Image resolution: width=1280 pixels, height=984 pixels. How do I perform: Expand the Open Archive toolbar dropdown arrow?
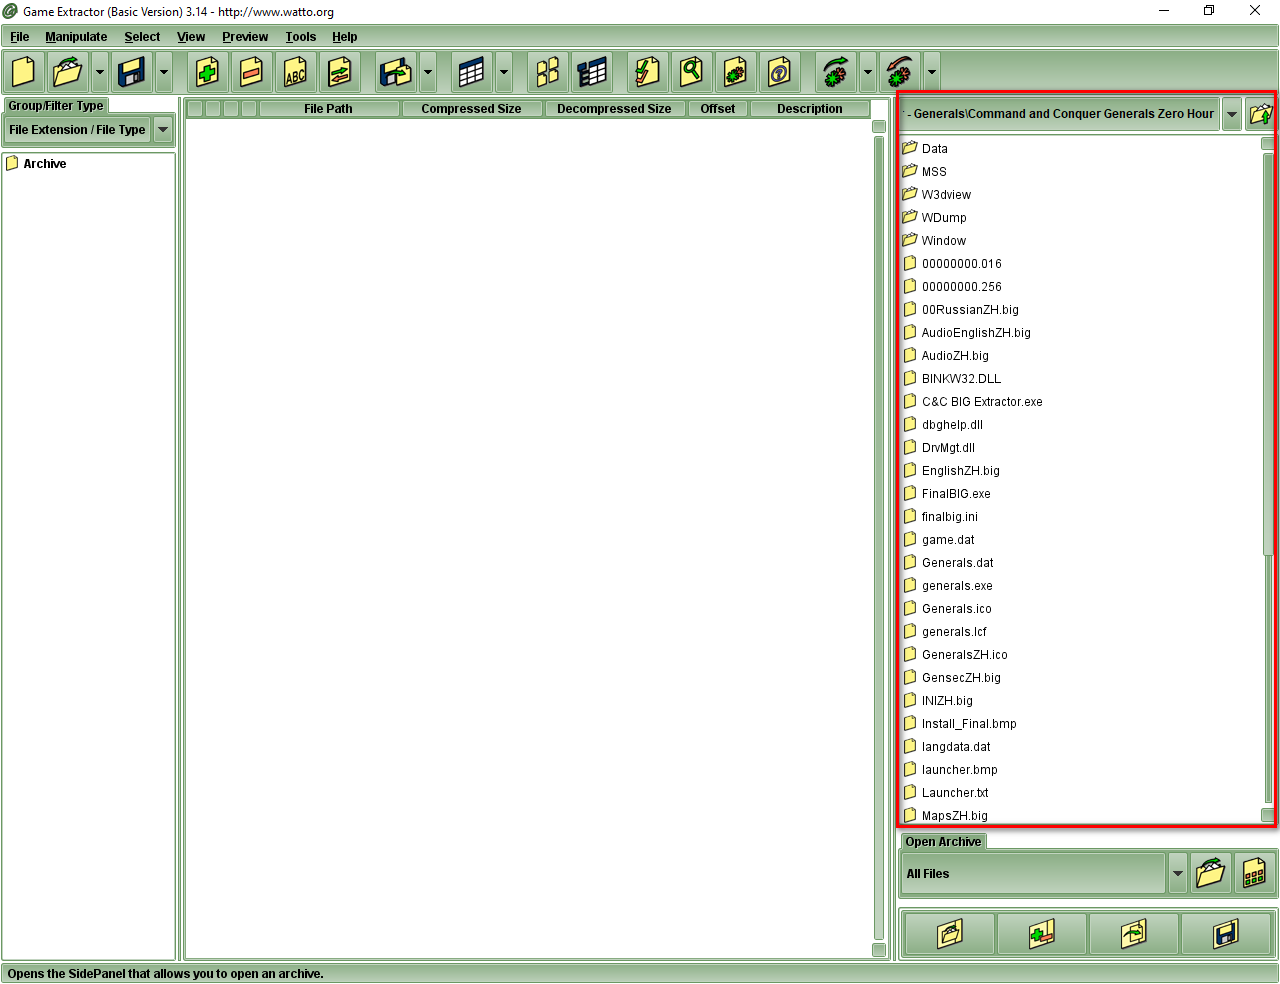pyautogui.click(x=99, y=72)
